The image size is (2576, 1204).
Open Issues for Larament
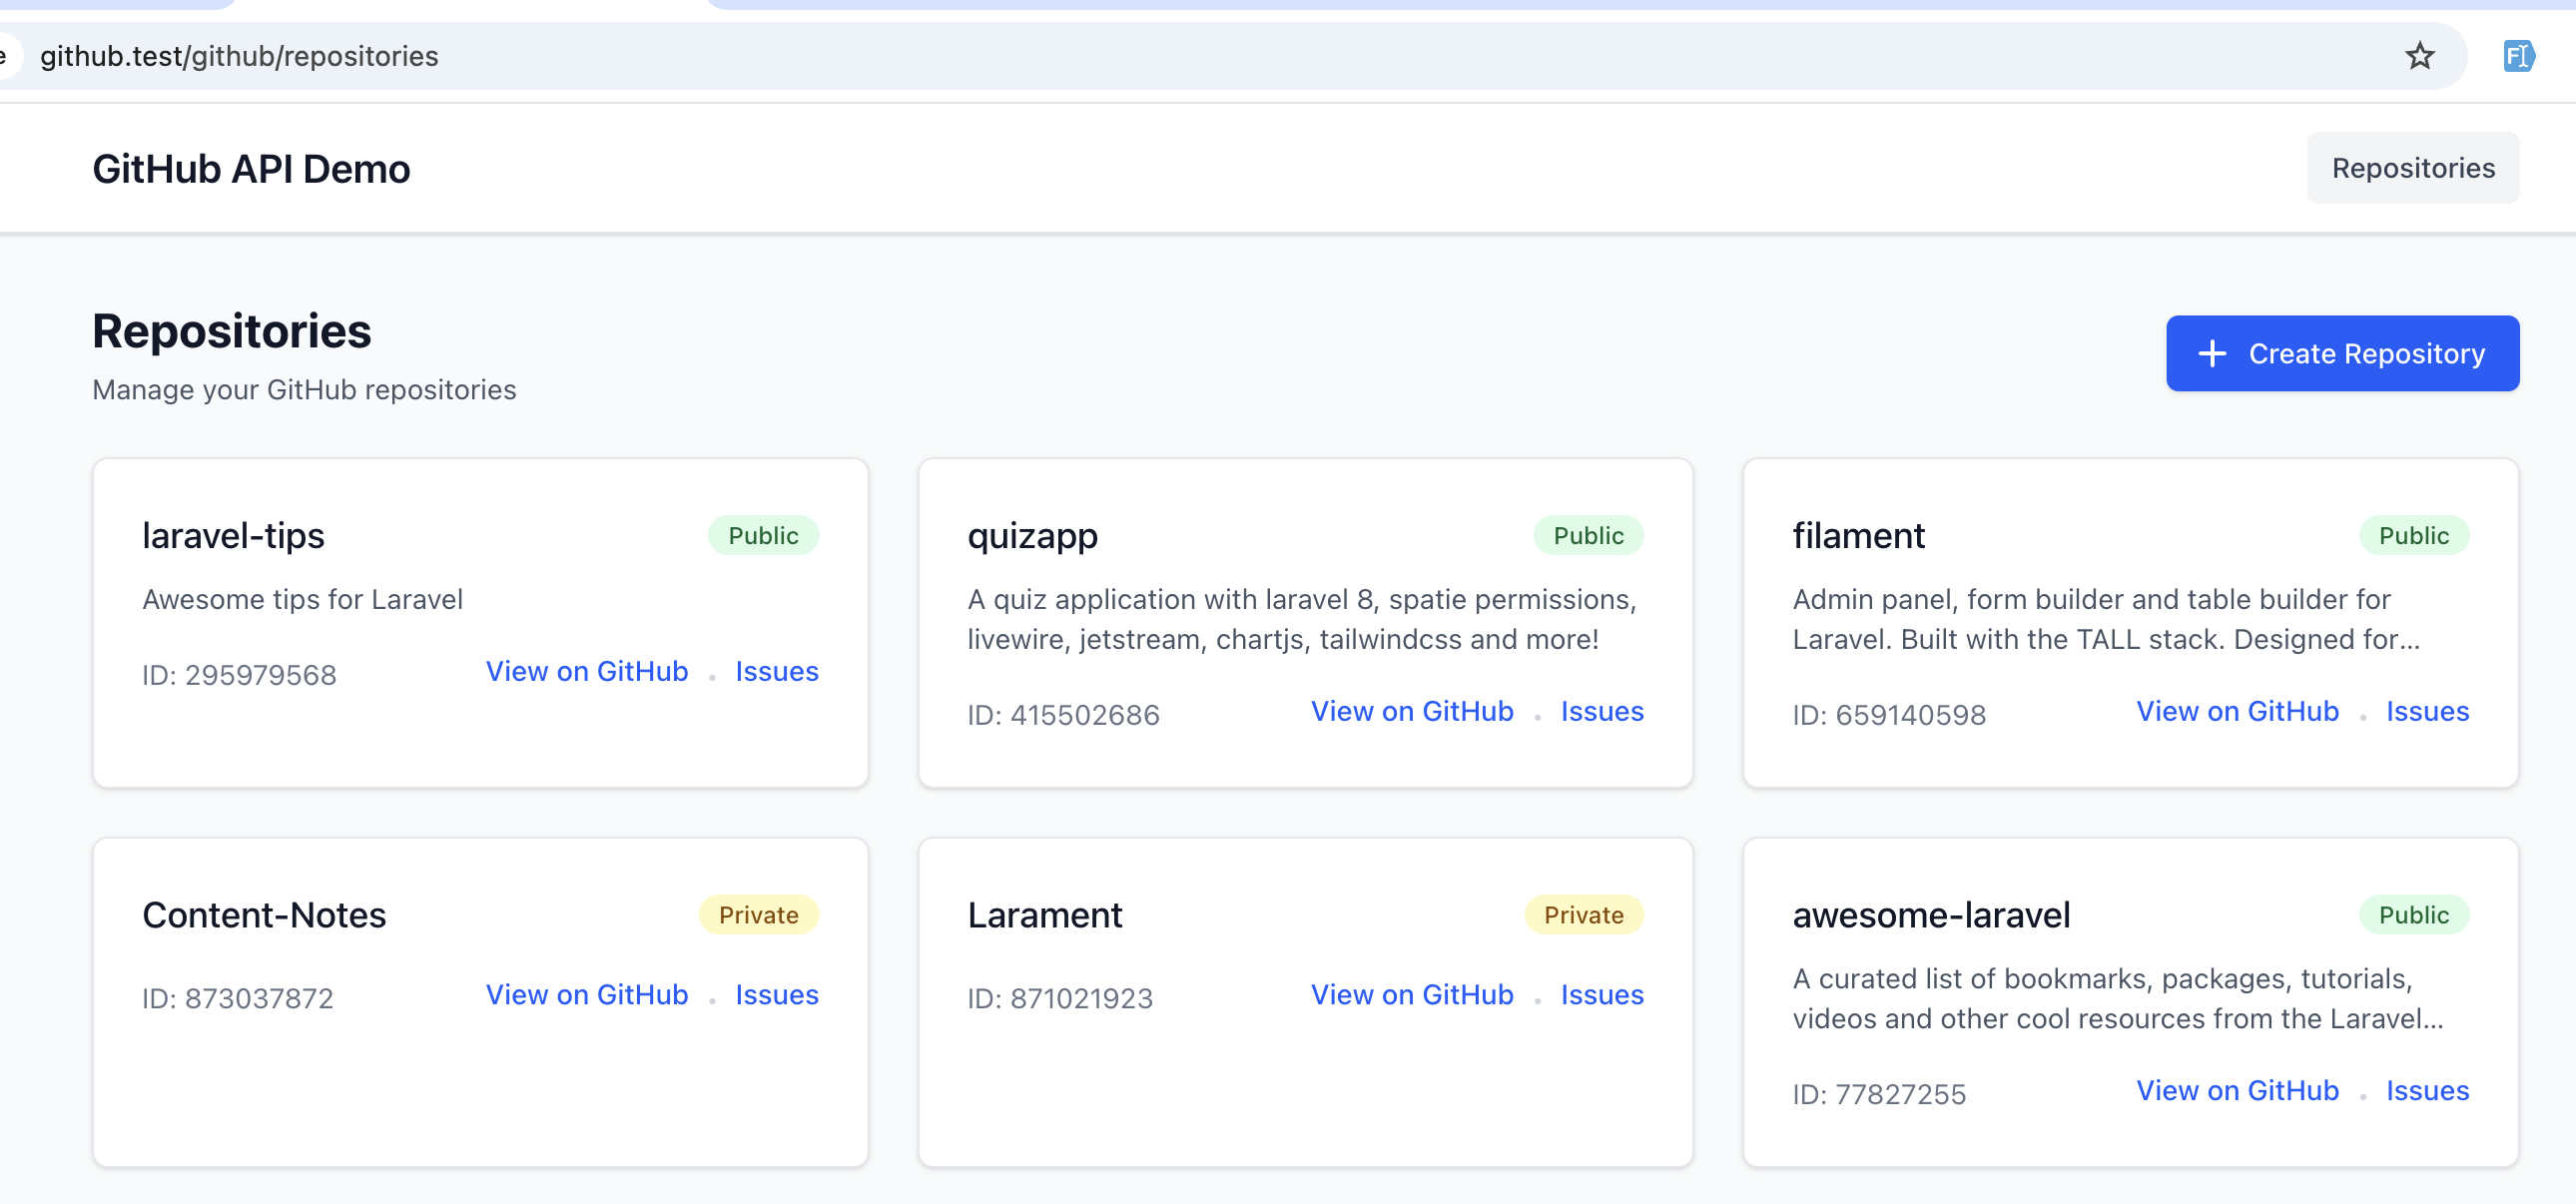click(1602, 994)
